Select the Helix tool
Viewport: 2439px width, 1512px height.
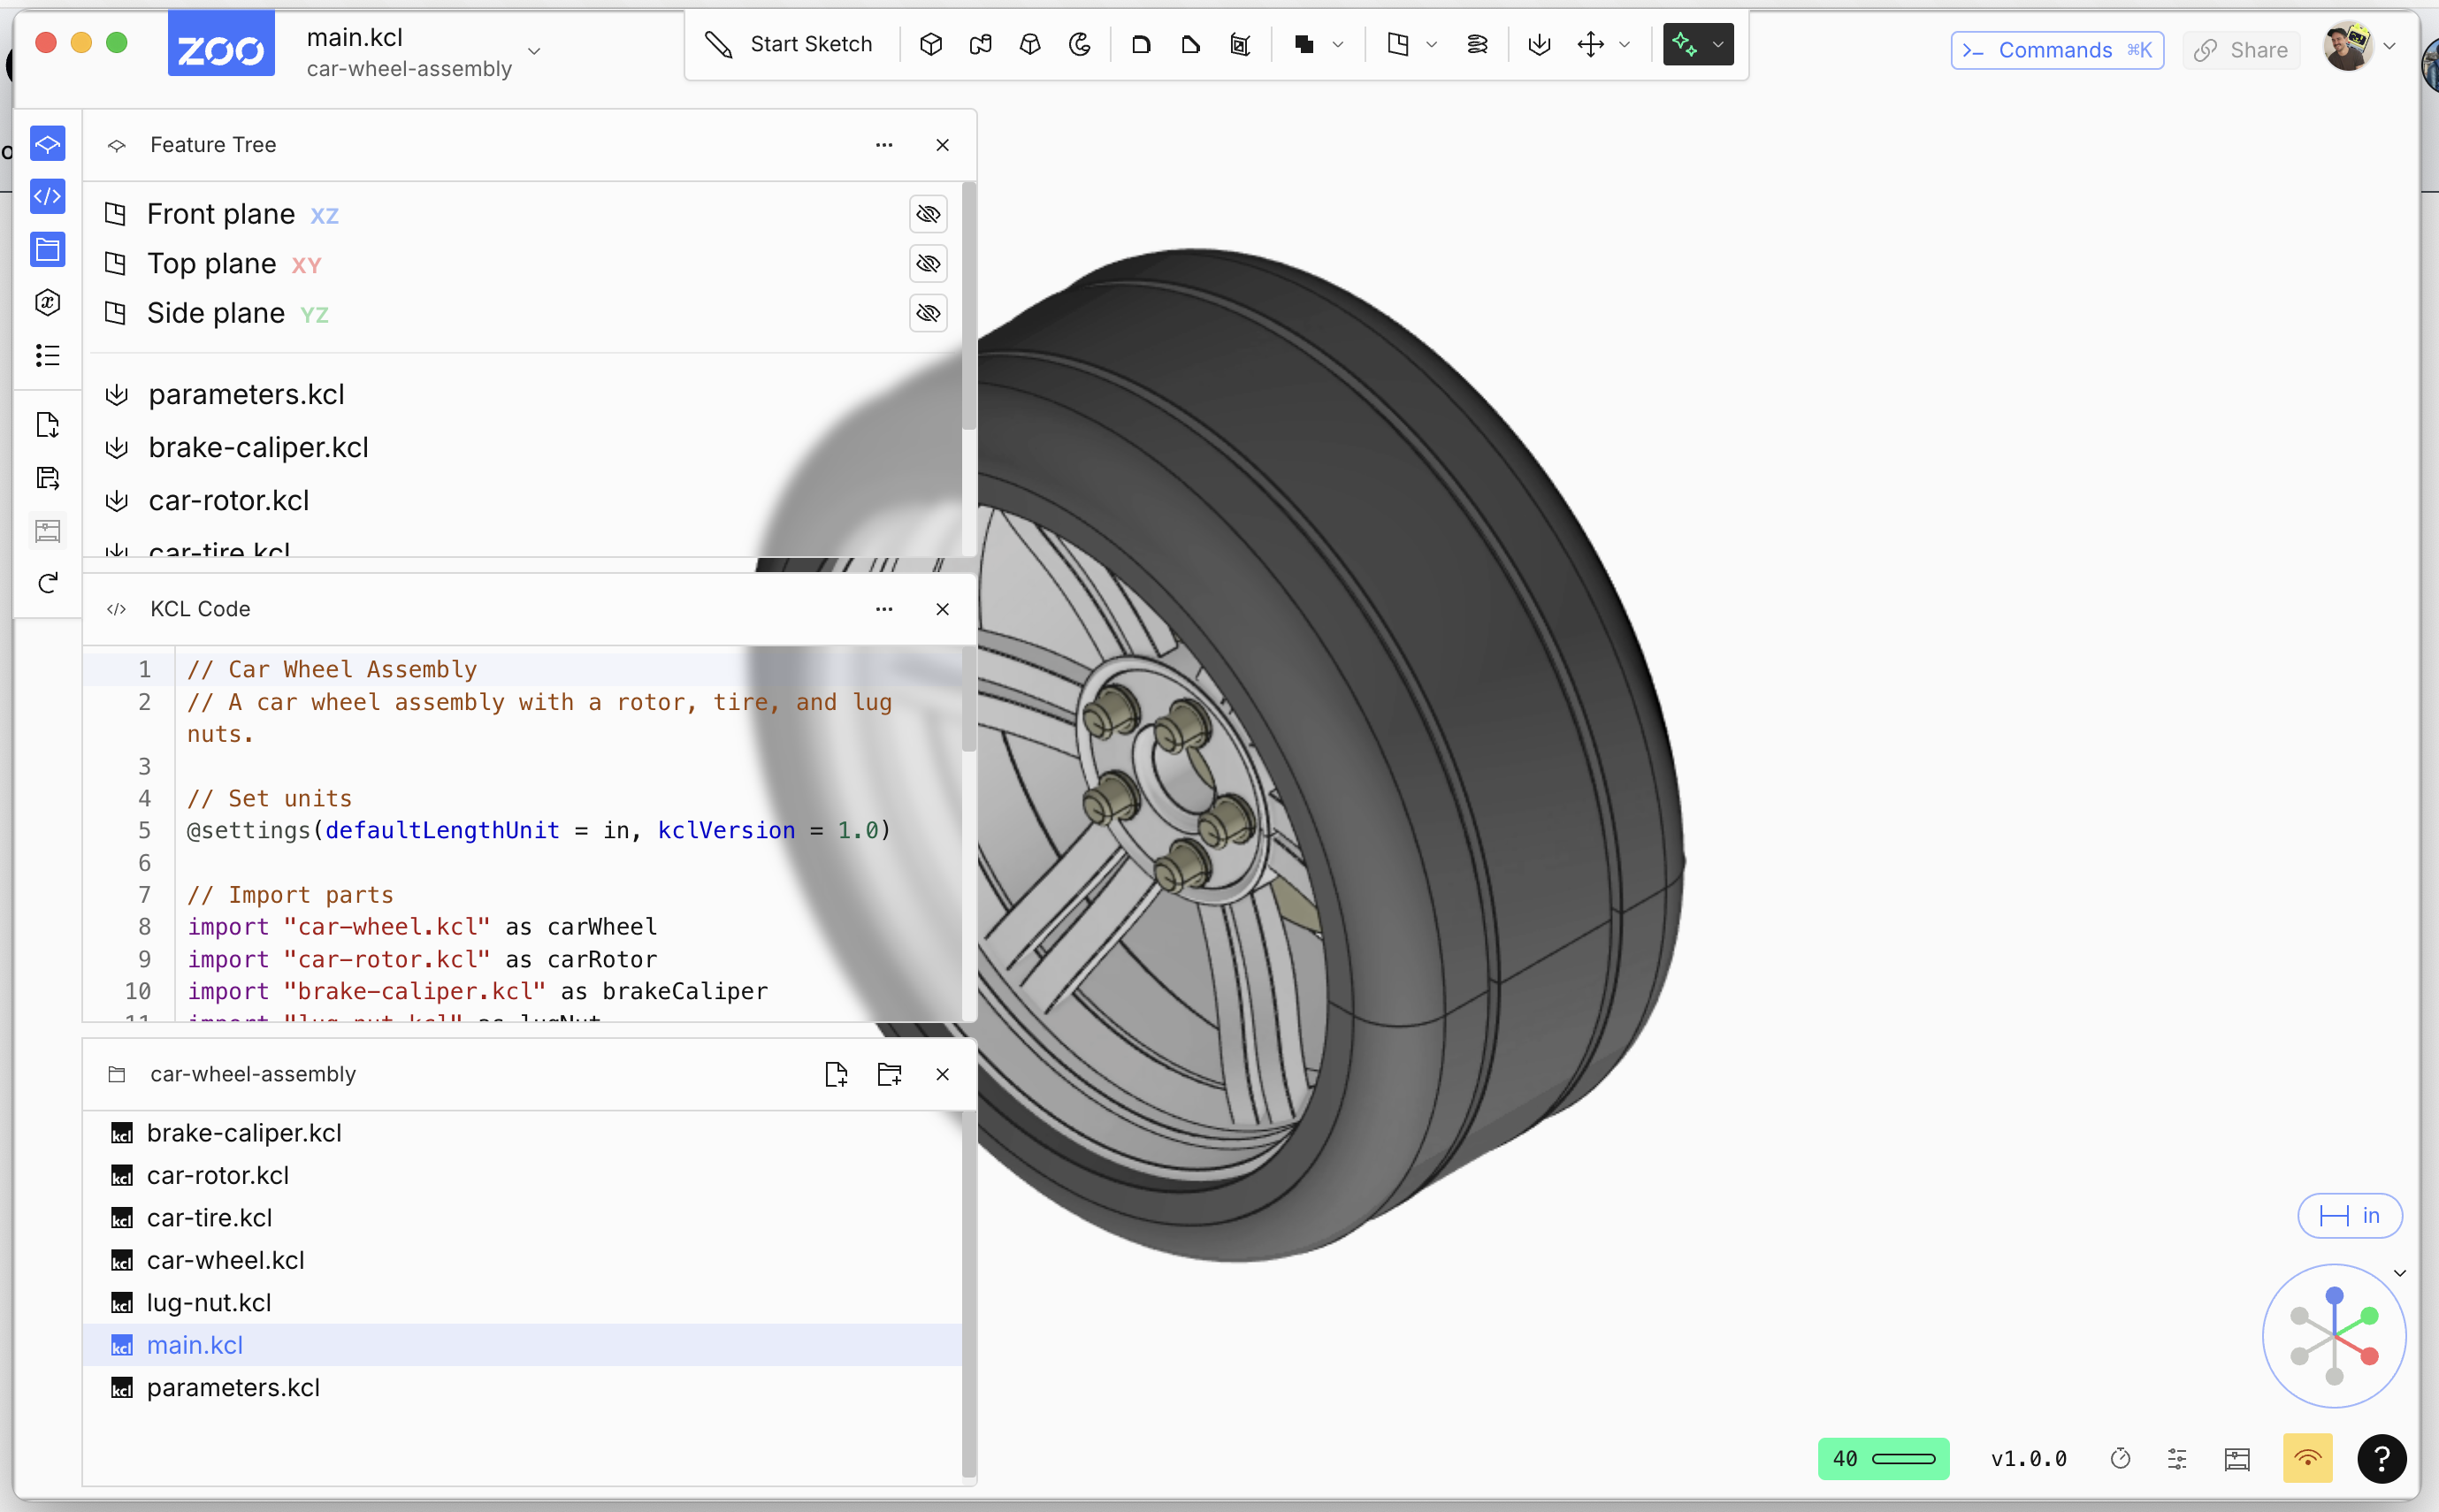1477,44
